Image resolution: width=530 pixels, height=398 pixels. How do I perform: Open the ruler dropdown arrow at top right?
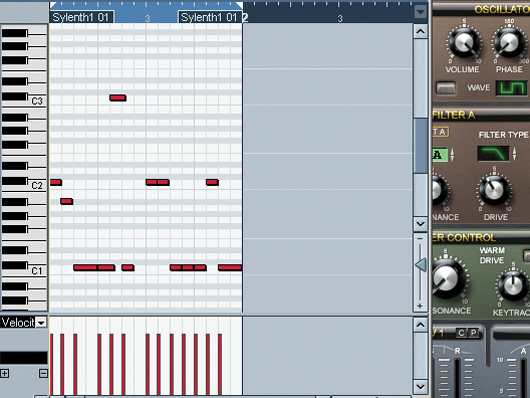click(x=420, y=12)
